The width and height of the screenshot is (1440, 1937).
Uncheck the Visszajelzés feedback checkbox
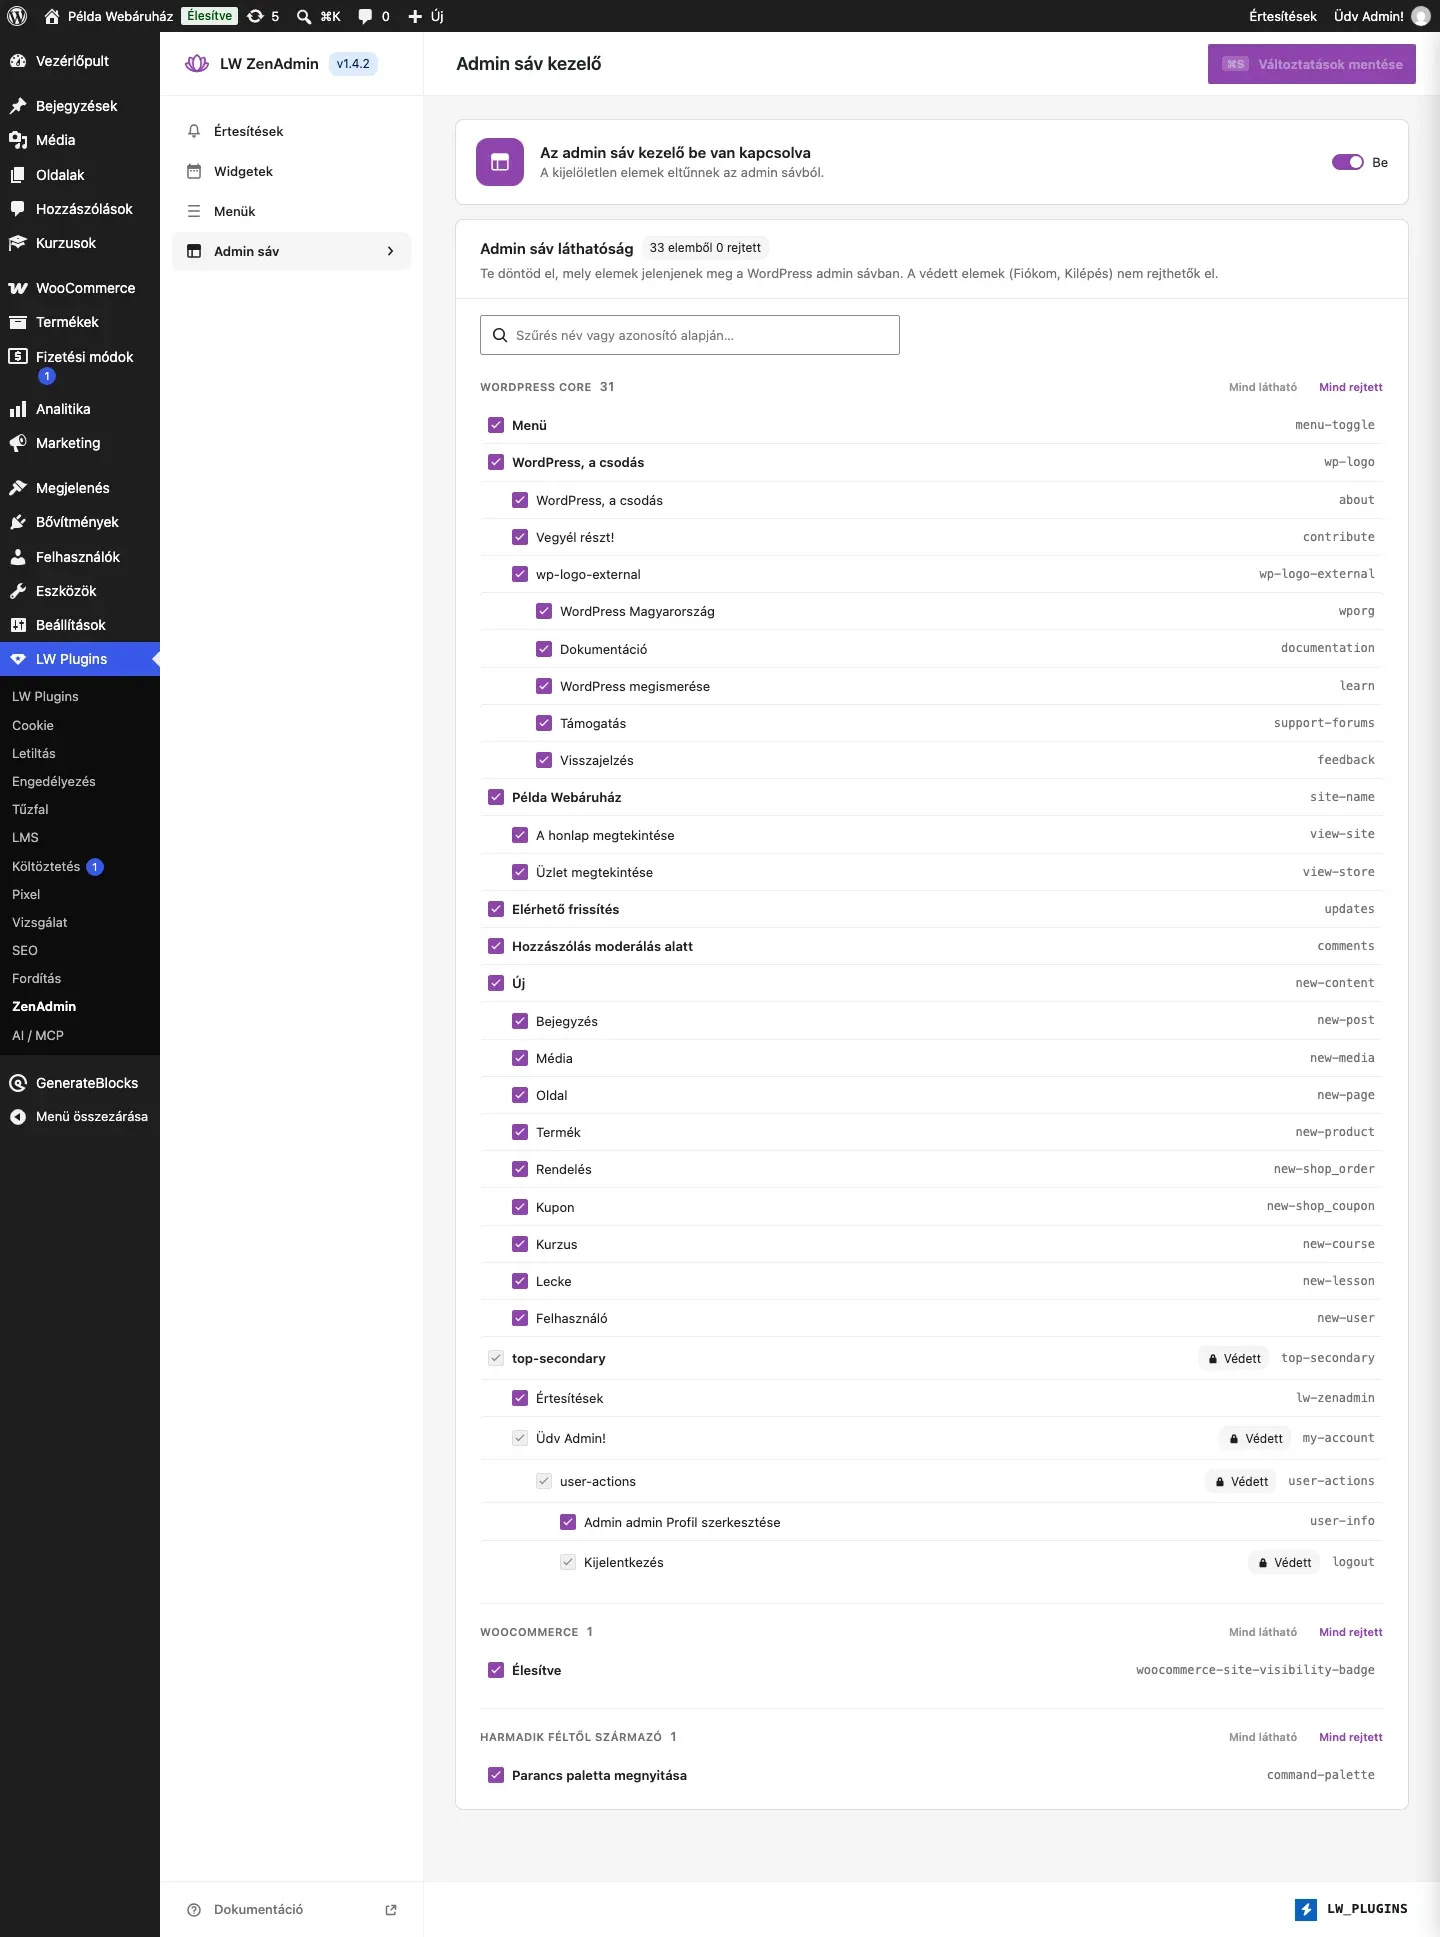(544, 760)
